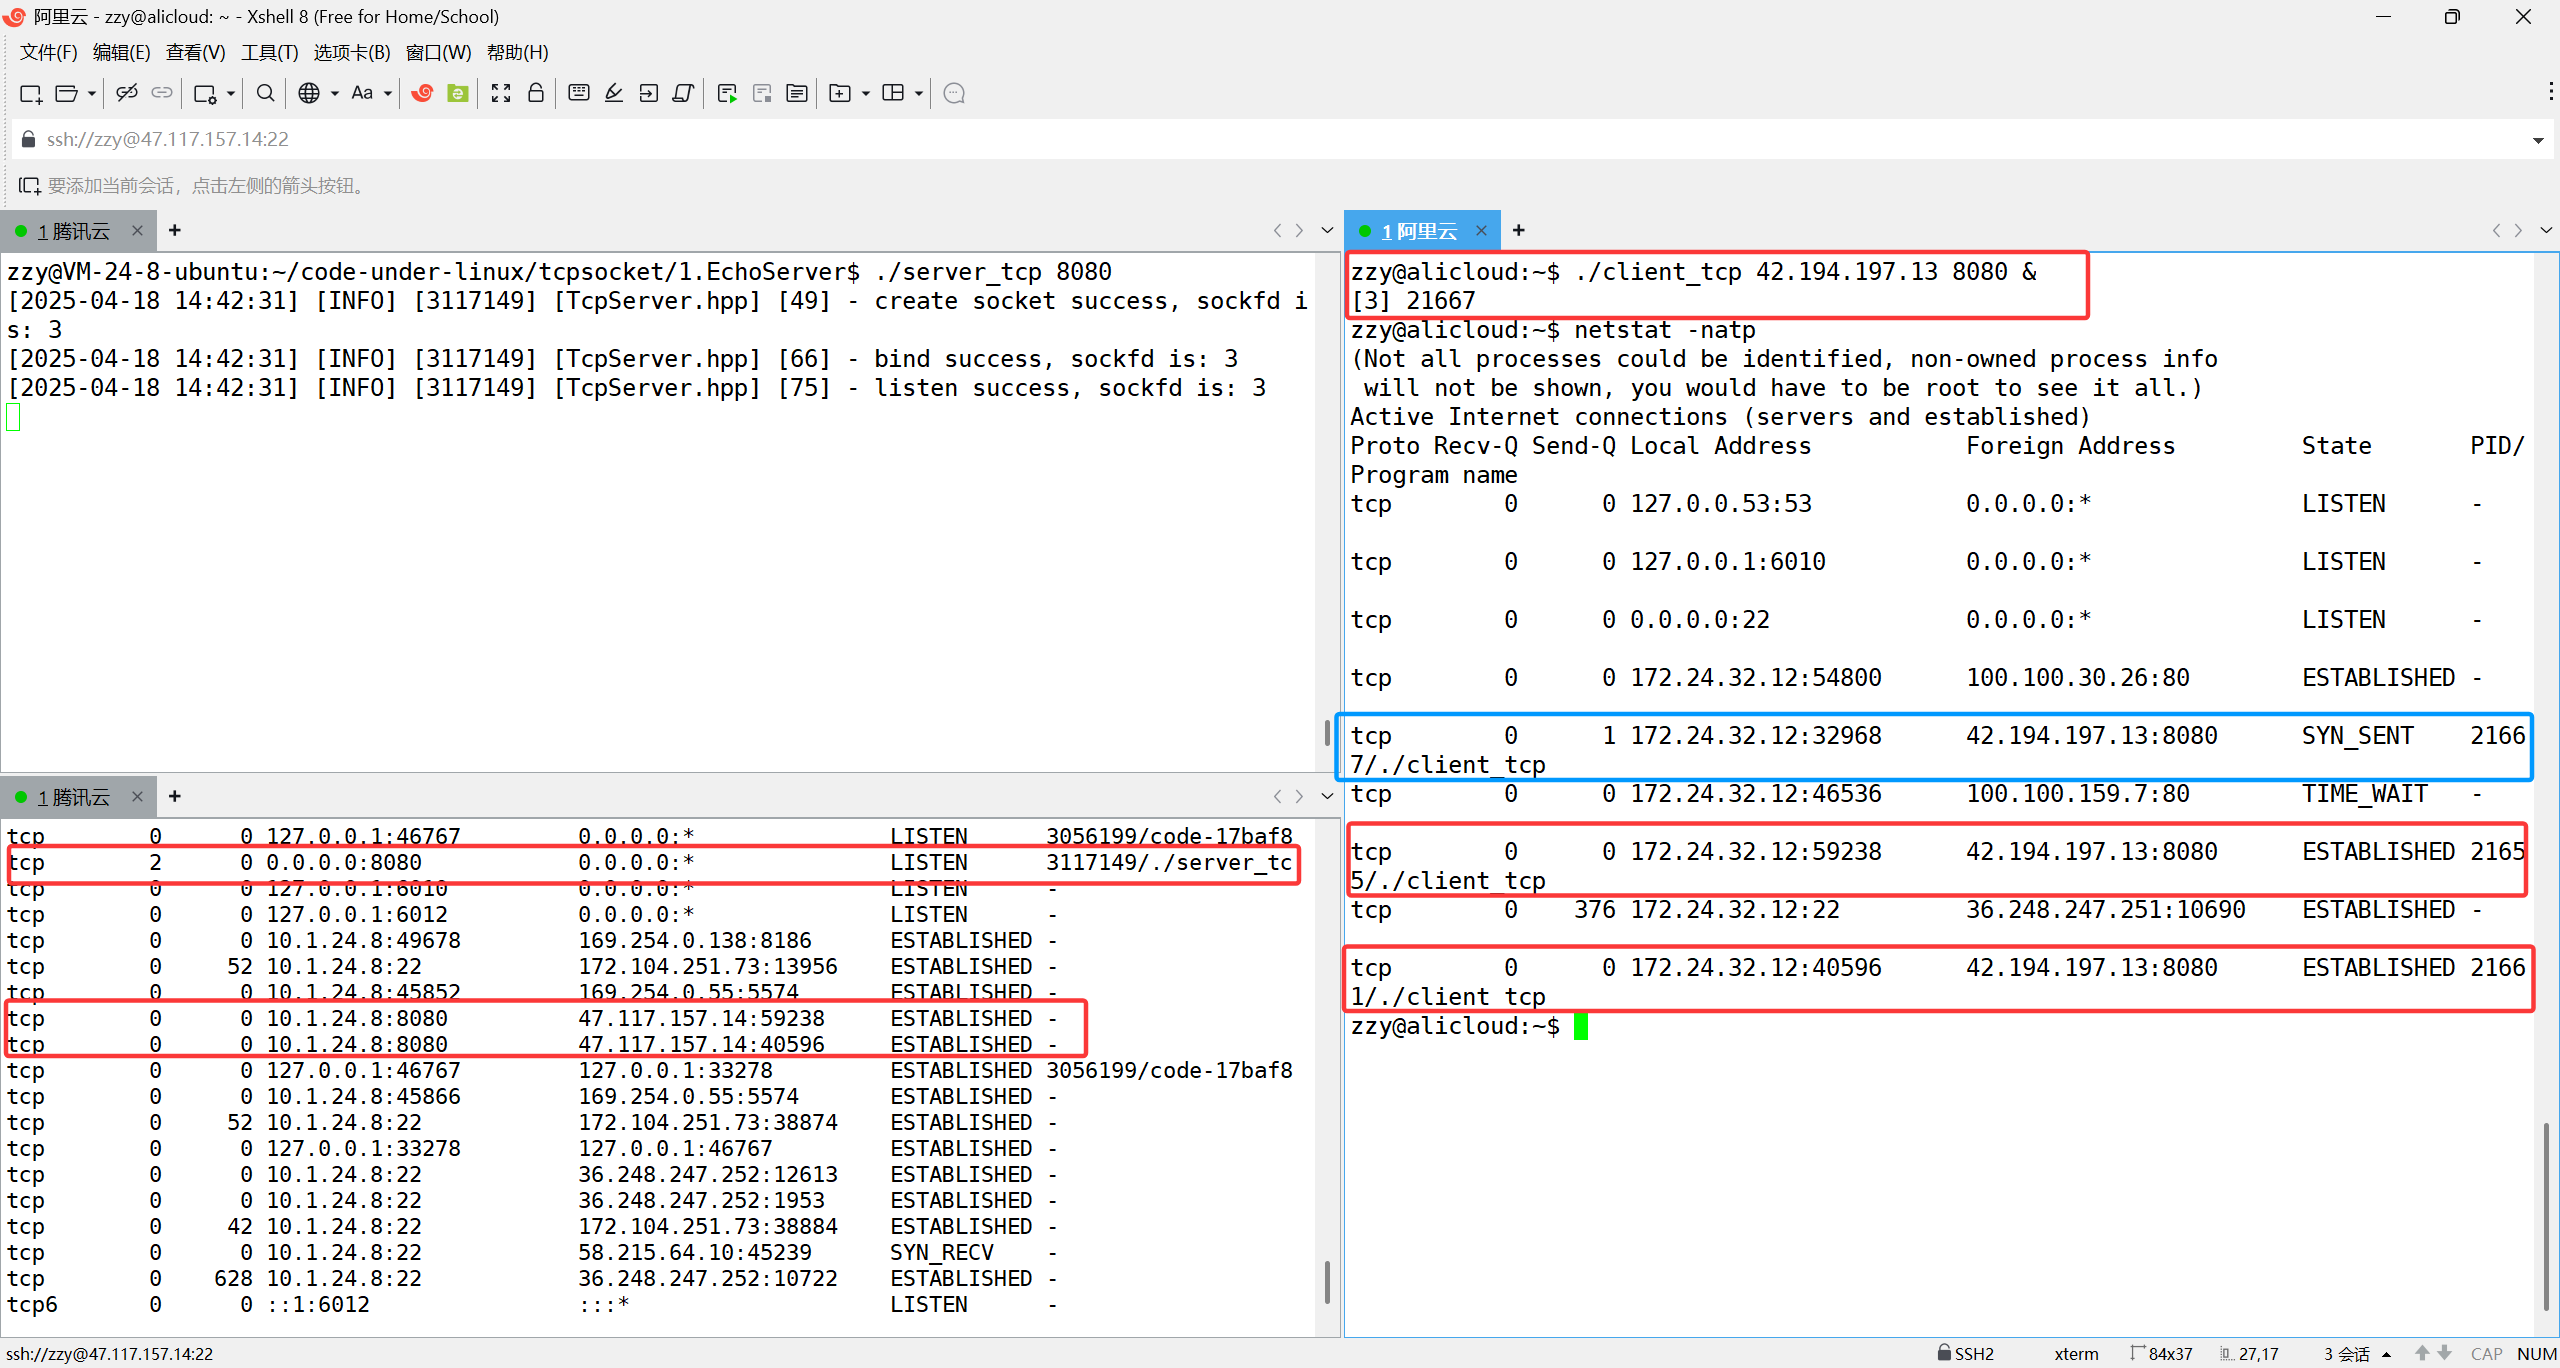
Task: Open the 工具(T) menu
Action: pos(269,52)
